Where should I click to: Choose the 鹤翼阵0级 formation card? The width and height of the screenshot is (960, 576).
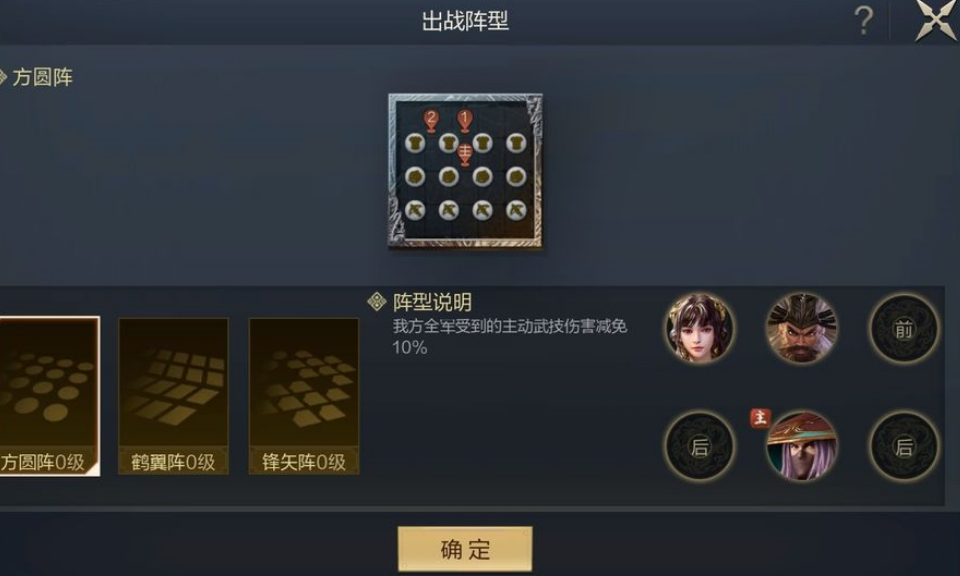(173, 395)
